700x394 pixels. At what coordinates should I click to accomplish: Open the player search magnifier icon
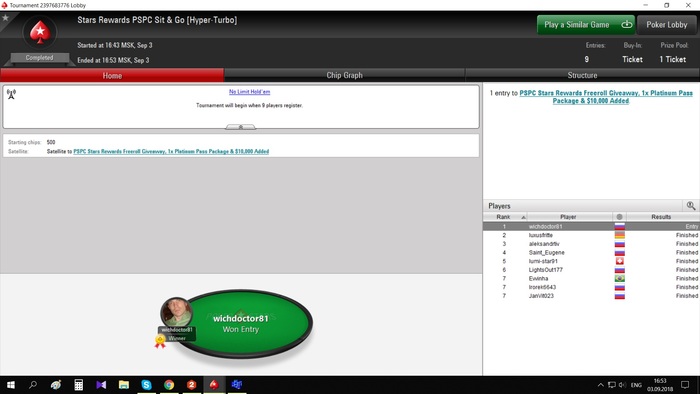(691, 205)
